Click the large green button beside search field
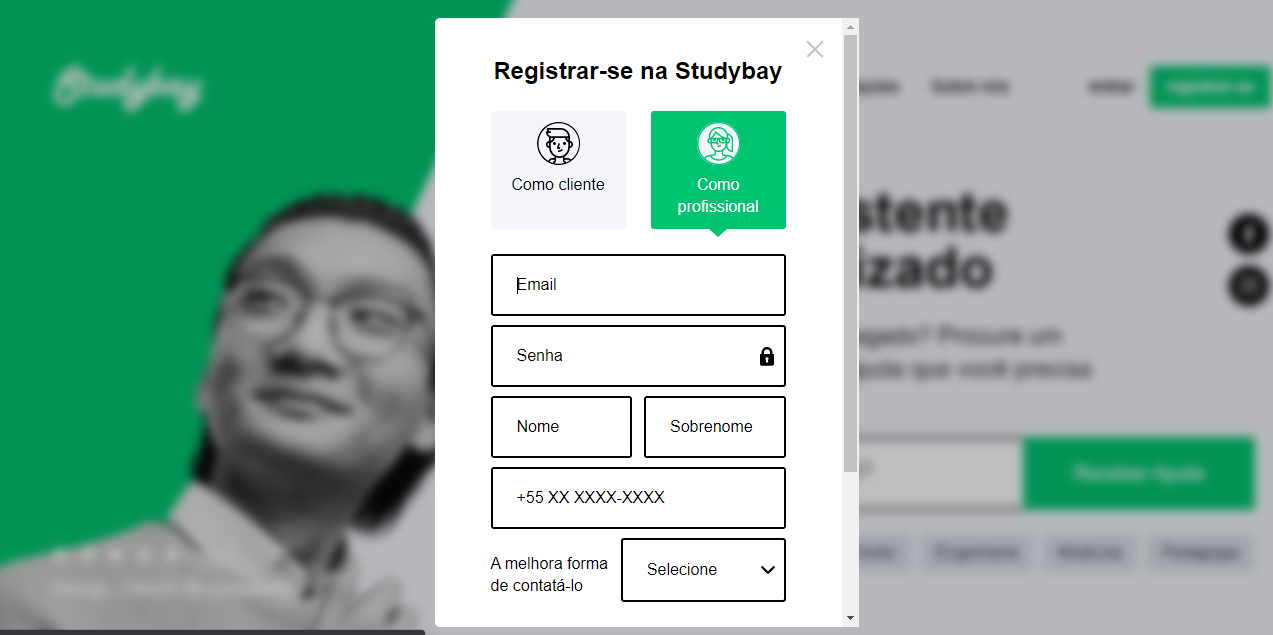The width and height of the screenshot is (1273, 635). (x=1139, y=473)
